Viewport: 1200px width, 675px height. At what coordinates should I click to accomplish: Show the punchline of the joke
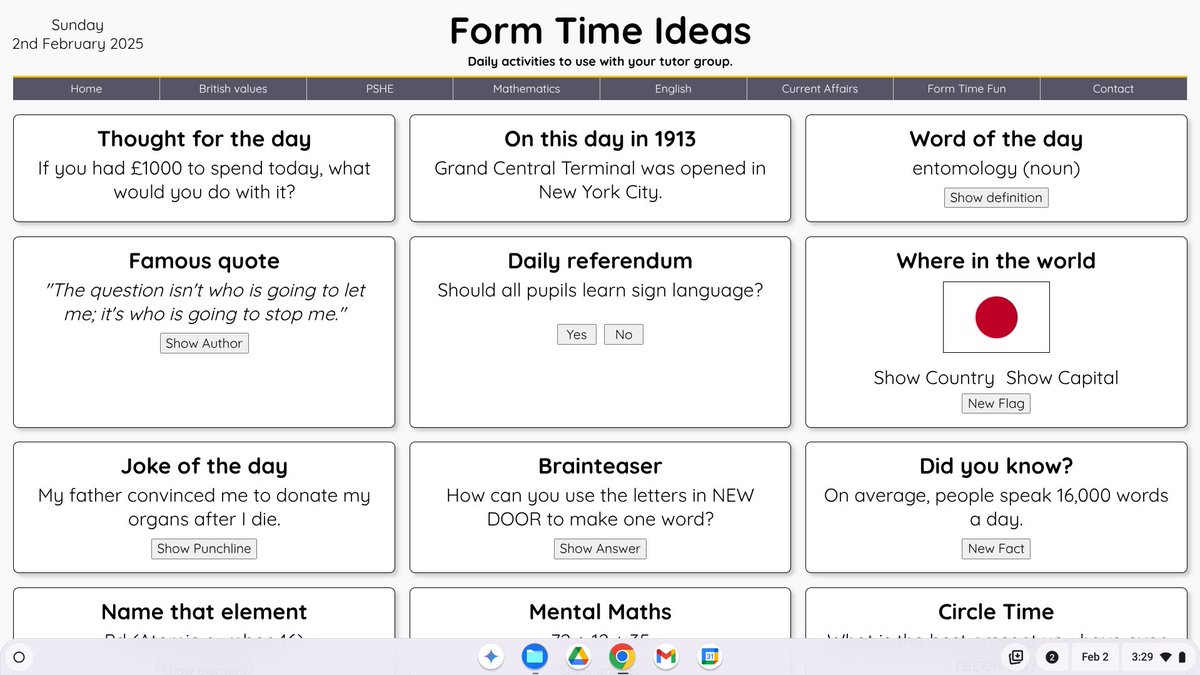(204, 548)
